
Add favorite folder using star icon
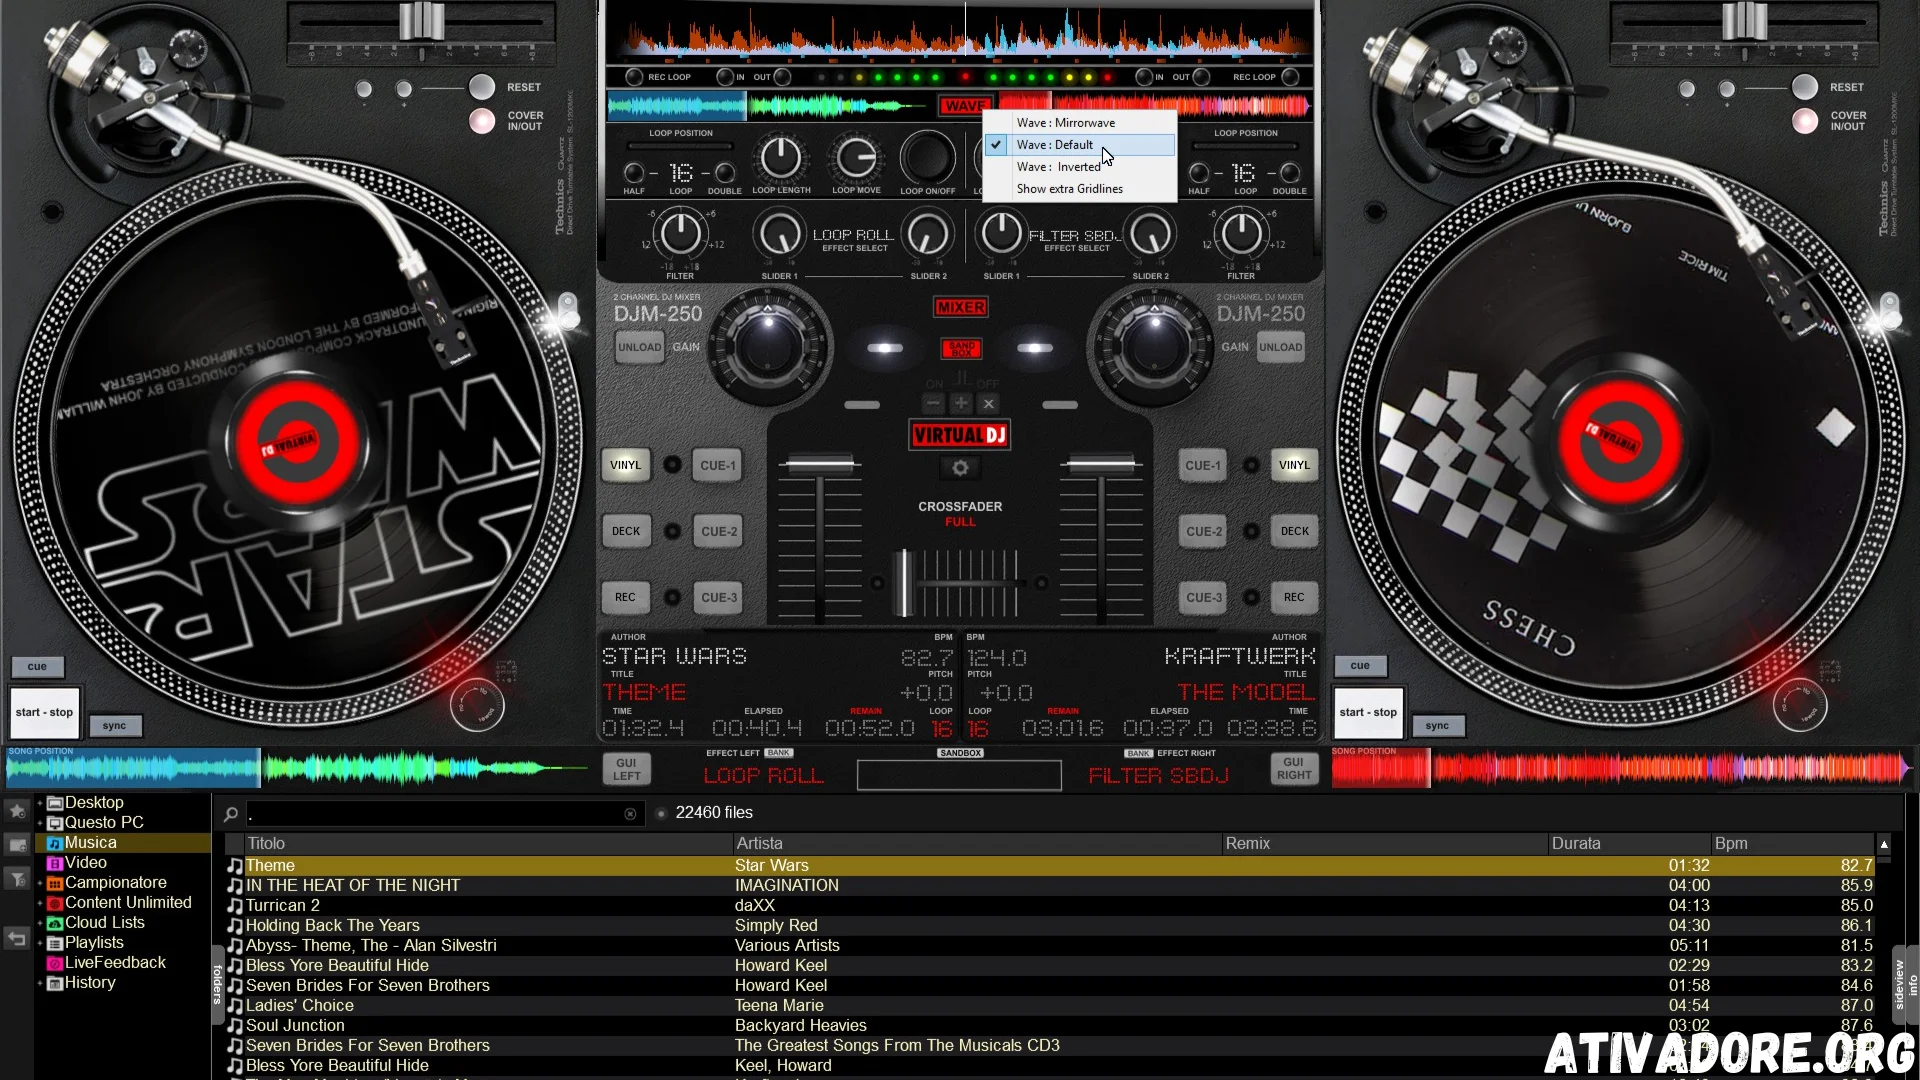point(17,811)
